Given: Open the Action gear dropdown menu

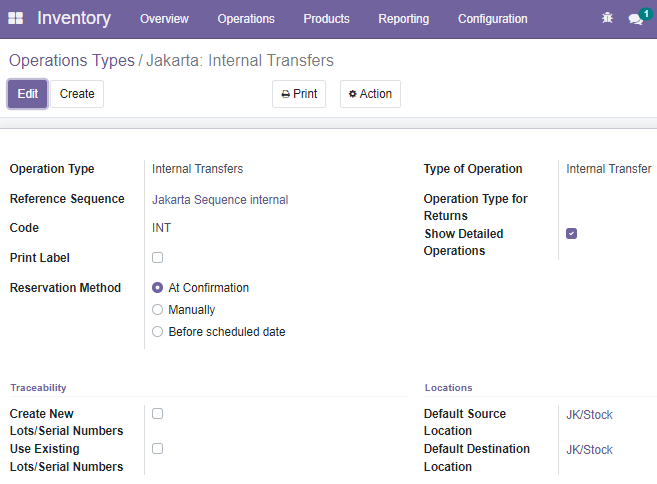Looking at the screenshot, I should pyautogui.click(x=370, y=94).
